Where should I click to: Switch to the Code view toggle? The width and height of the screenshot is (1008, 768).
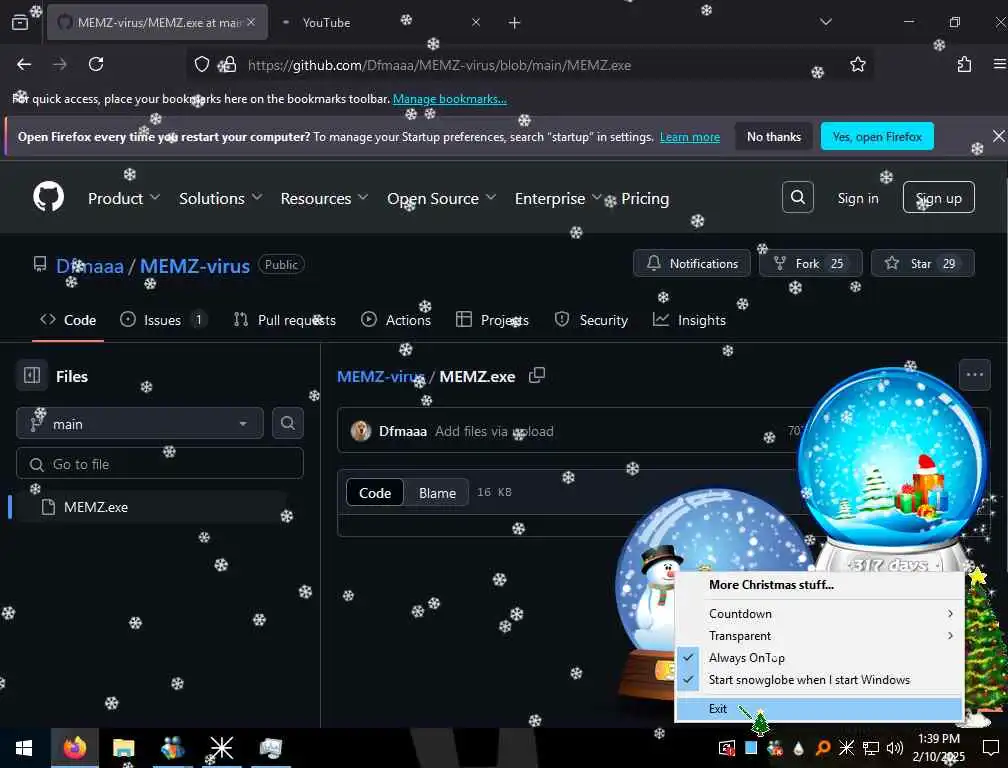(x=375, y=493)
